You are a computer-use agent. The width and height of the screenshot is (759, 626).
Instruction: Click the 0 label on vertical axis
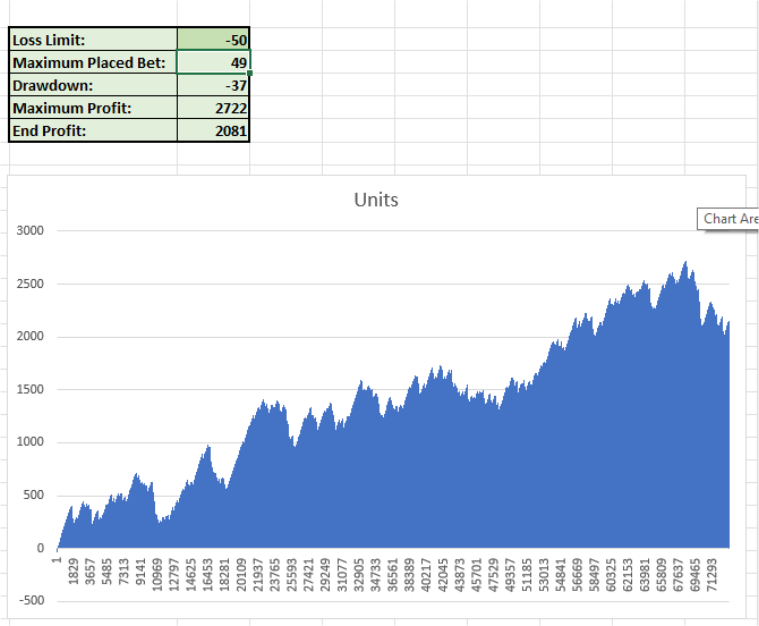click(x=41, y=548)
